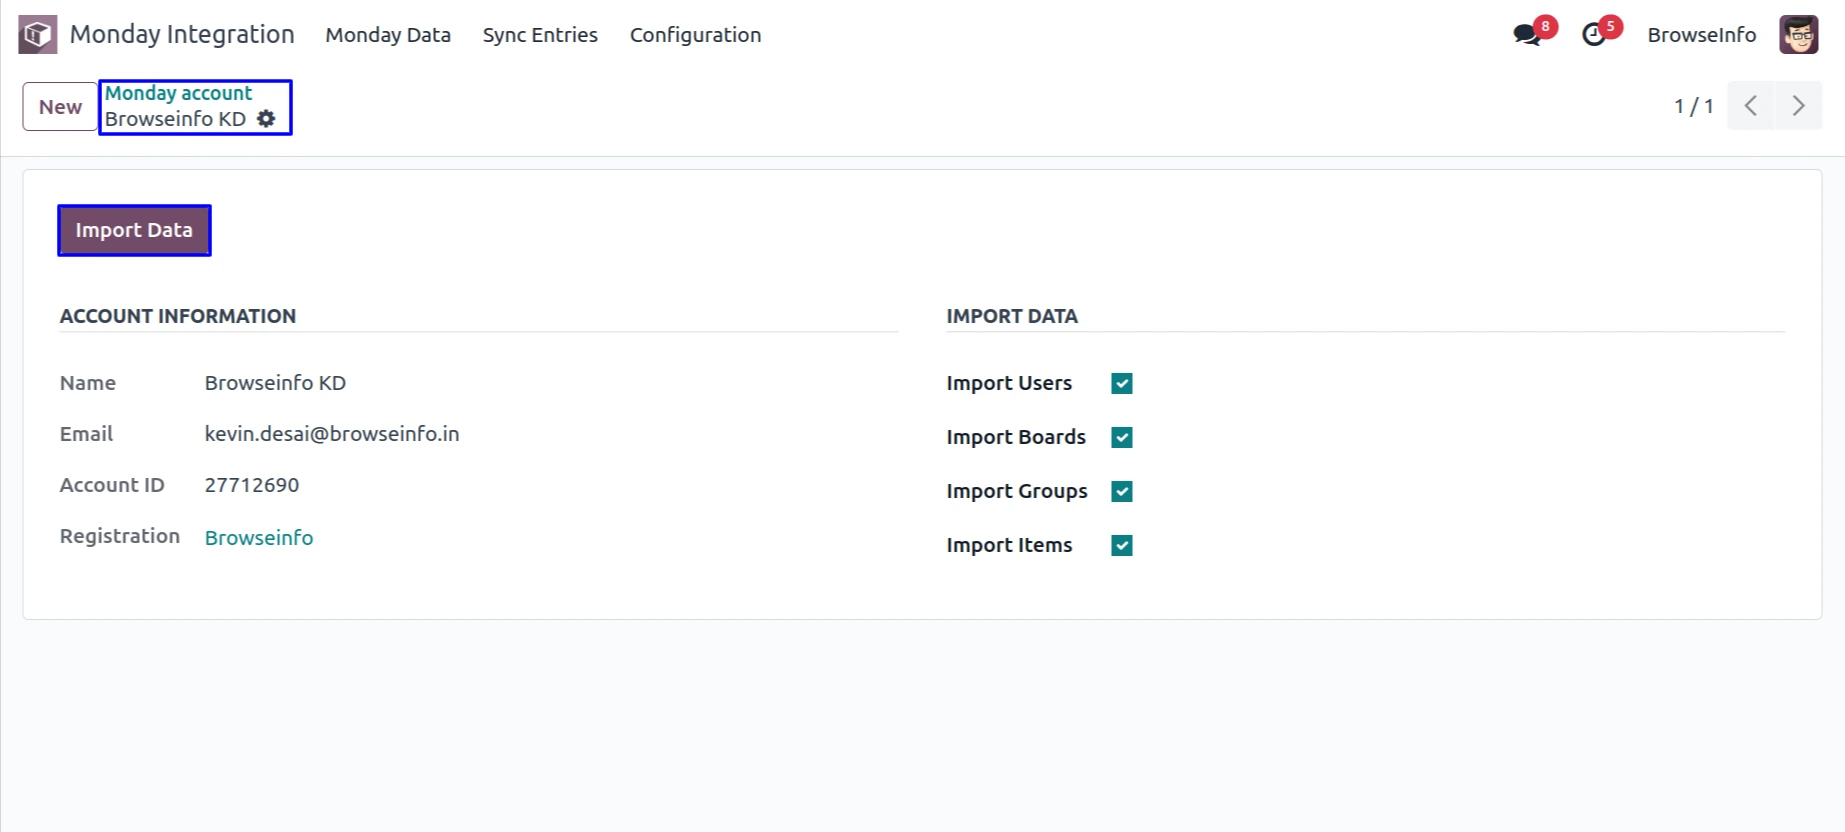Toggle the Import Boards checkbox
Image resolution: width=1845 pixels, height=832 pixels.
(x=1122, y=438)
